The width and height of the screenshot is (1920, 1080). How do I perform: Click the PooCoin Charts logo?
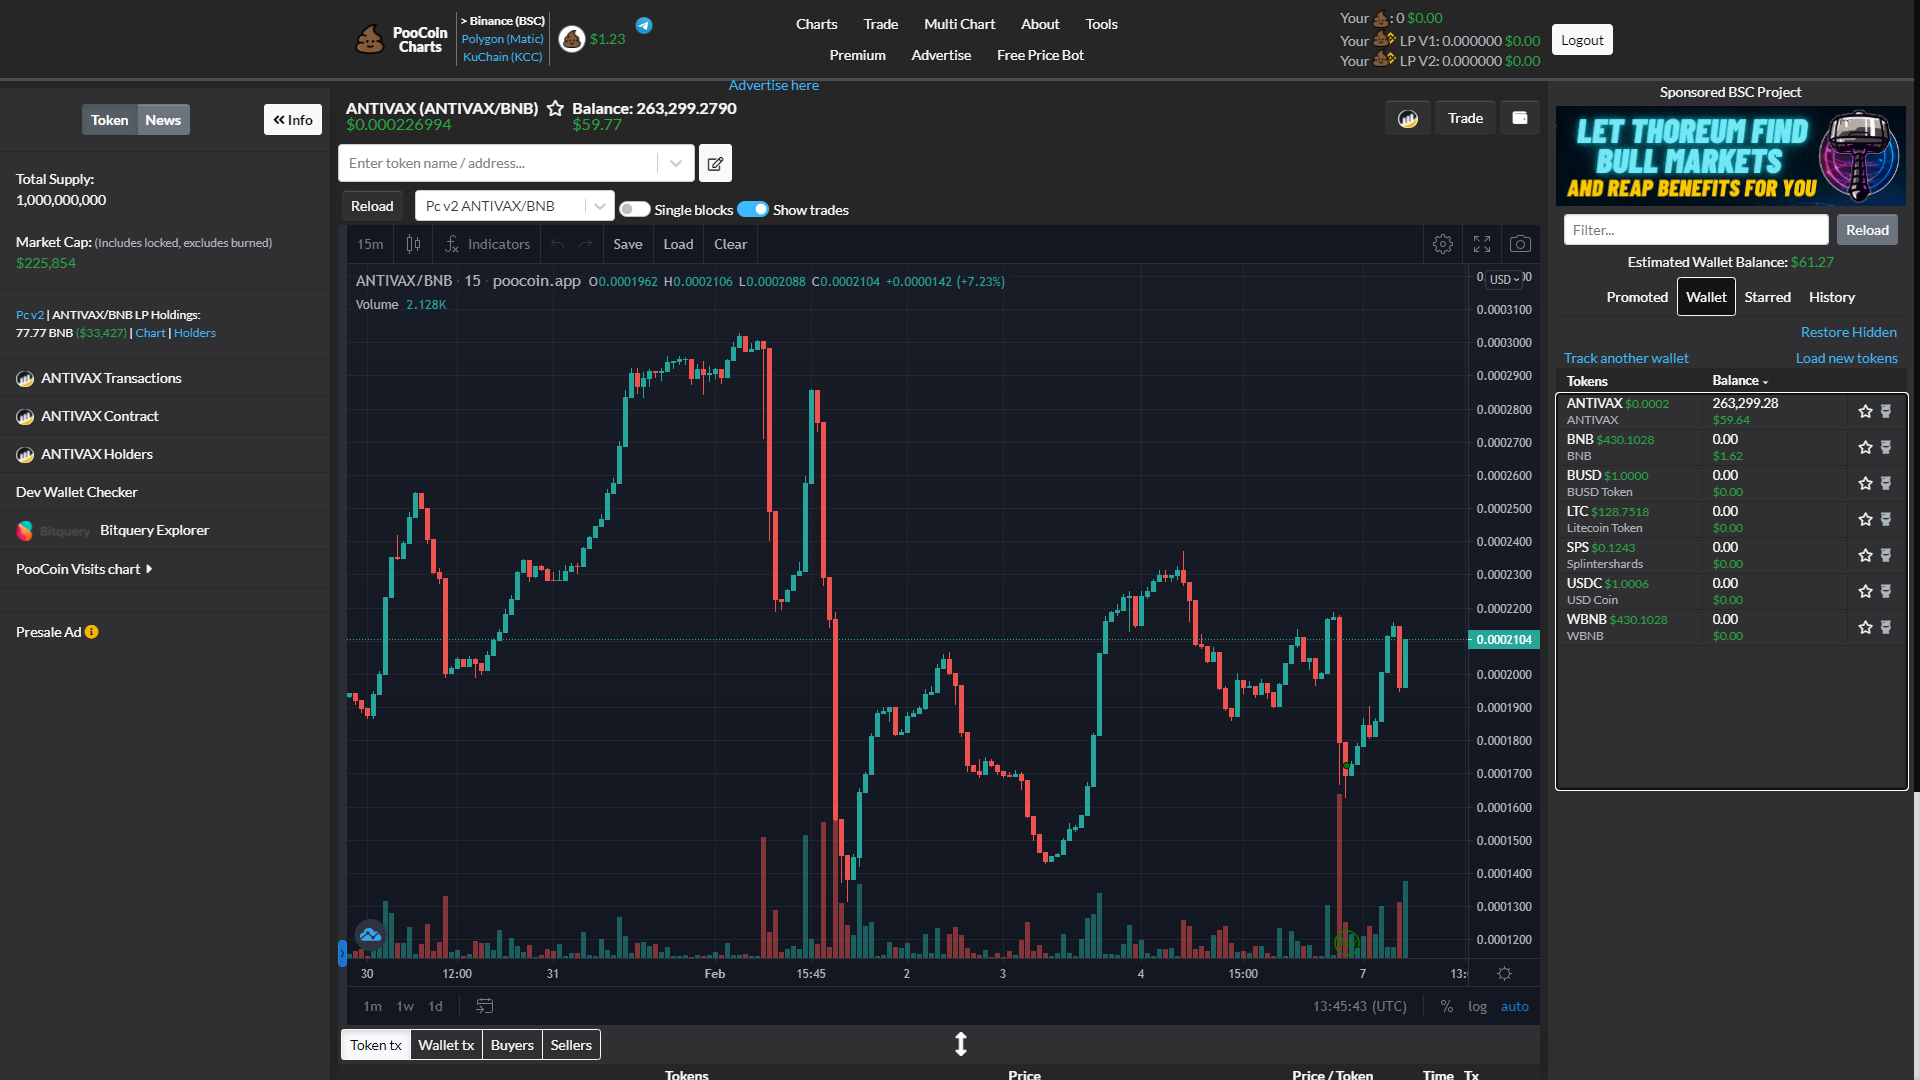coord(402,40)
